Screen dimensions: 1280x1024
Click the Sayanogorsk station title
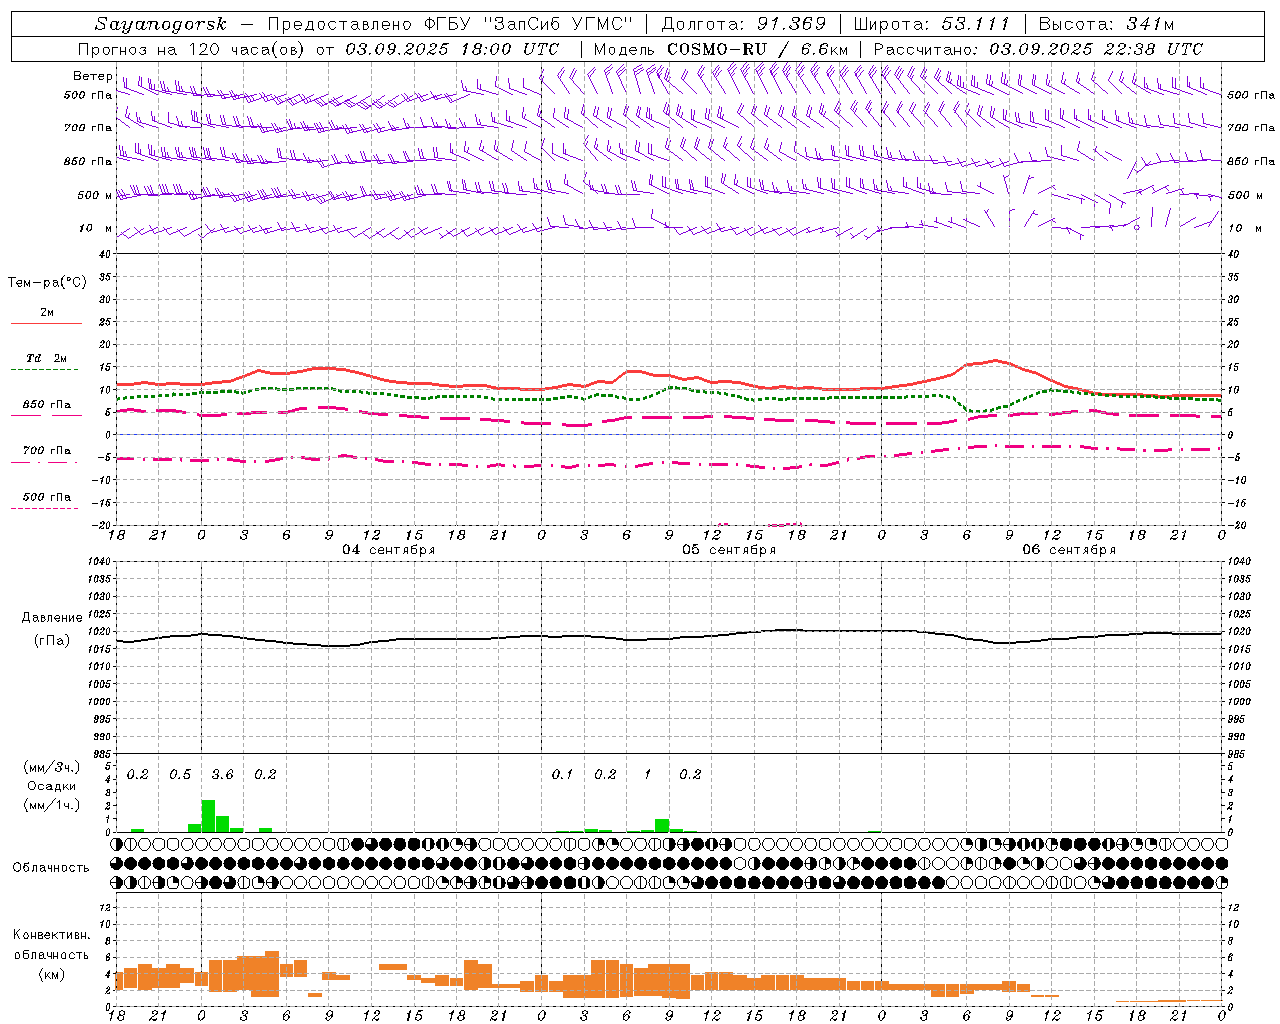(x=161, y=24)
